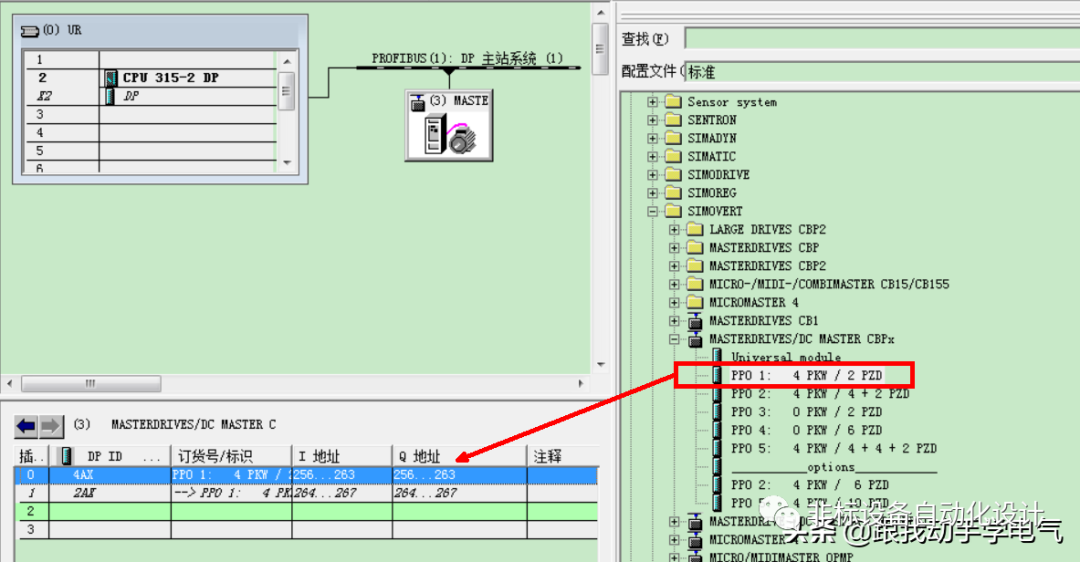
Task: Select PPO 2: 4 PKW / 4 + 2 PZD
Action: (x=820, y=394)
